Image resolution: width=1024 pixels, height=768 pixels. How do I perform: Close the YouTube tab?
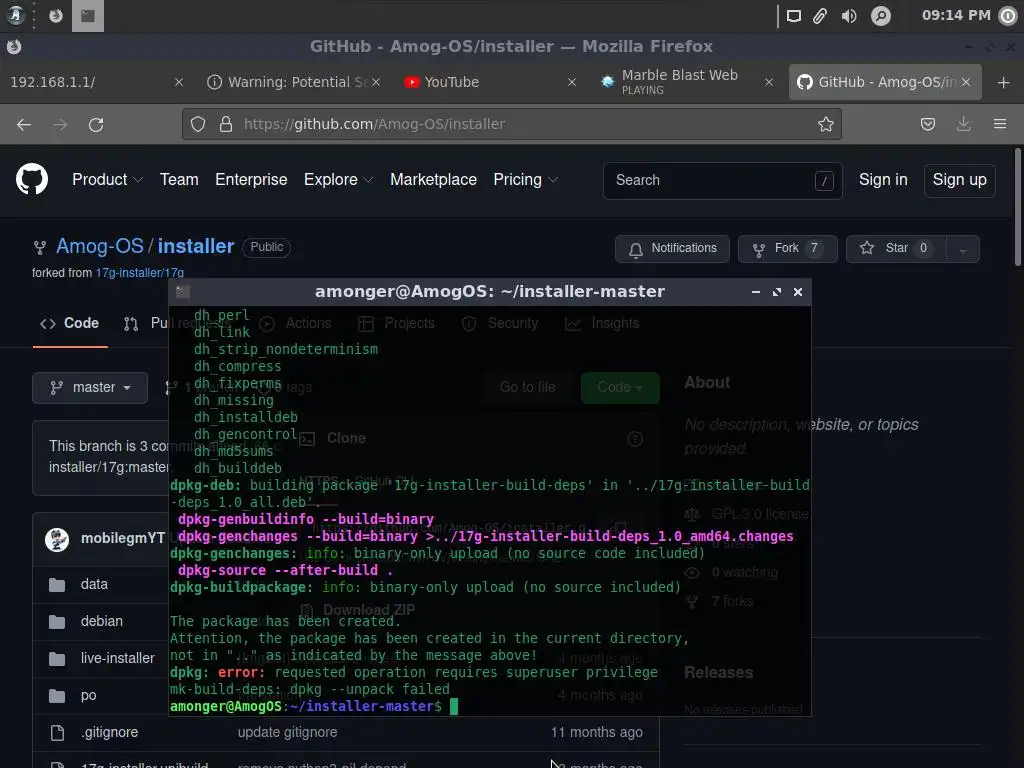571,82
